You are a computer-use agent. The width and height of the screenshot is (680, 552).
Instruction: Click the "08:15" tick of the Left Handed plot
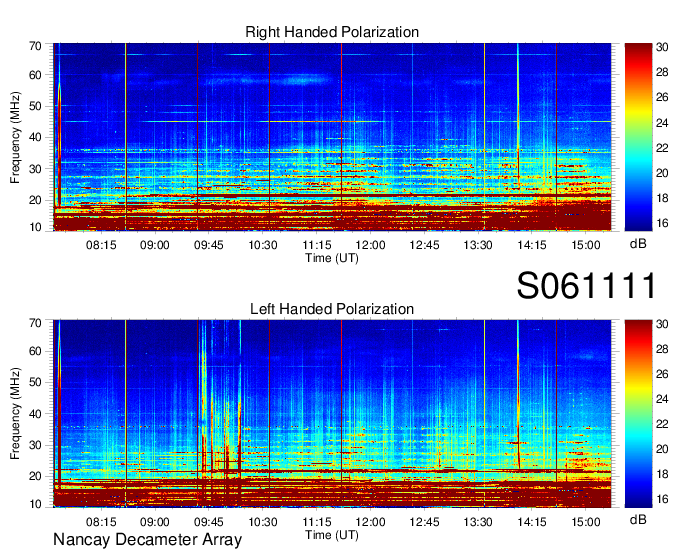(101, 522)
